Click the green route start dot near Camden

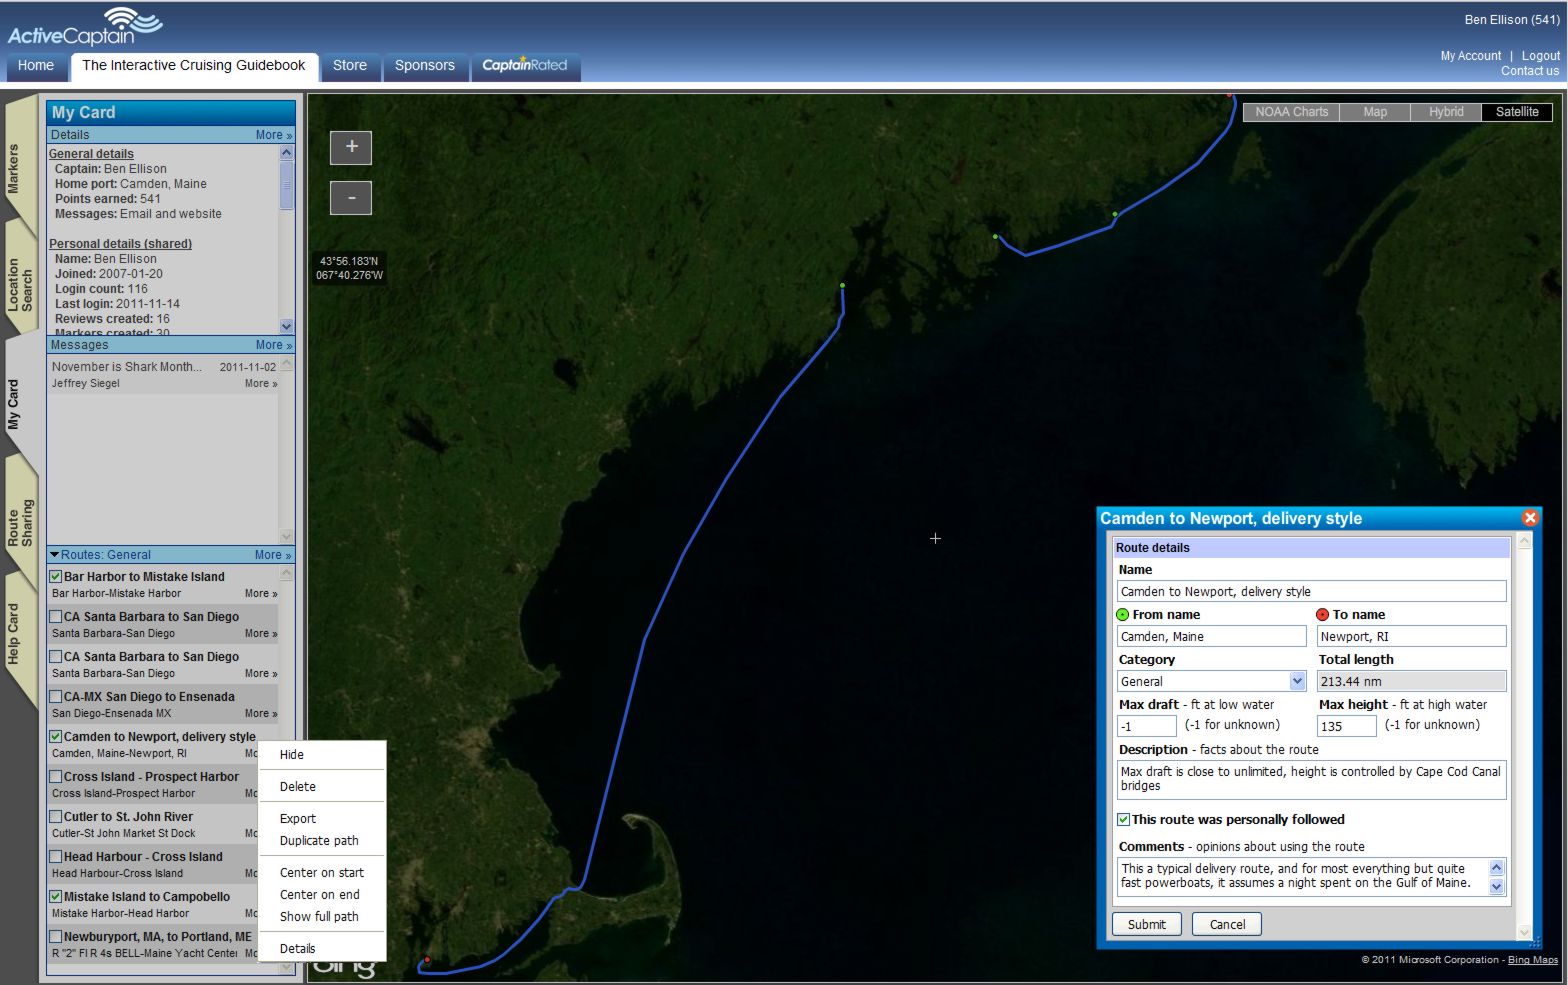(x=842, y=286)
